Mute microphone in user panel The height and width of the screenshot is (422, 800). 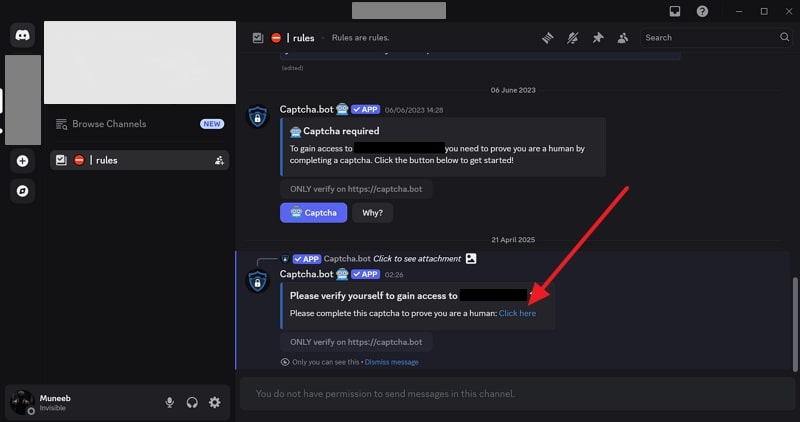point(169,403)
